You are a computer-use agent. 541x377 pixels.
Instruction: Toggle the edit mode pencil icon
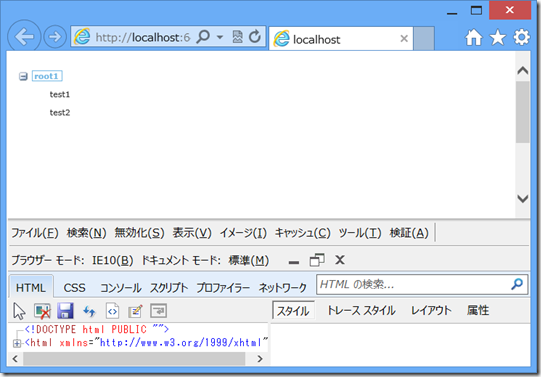point(136,311)
